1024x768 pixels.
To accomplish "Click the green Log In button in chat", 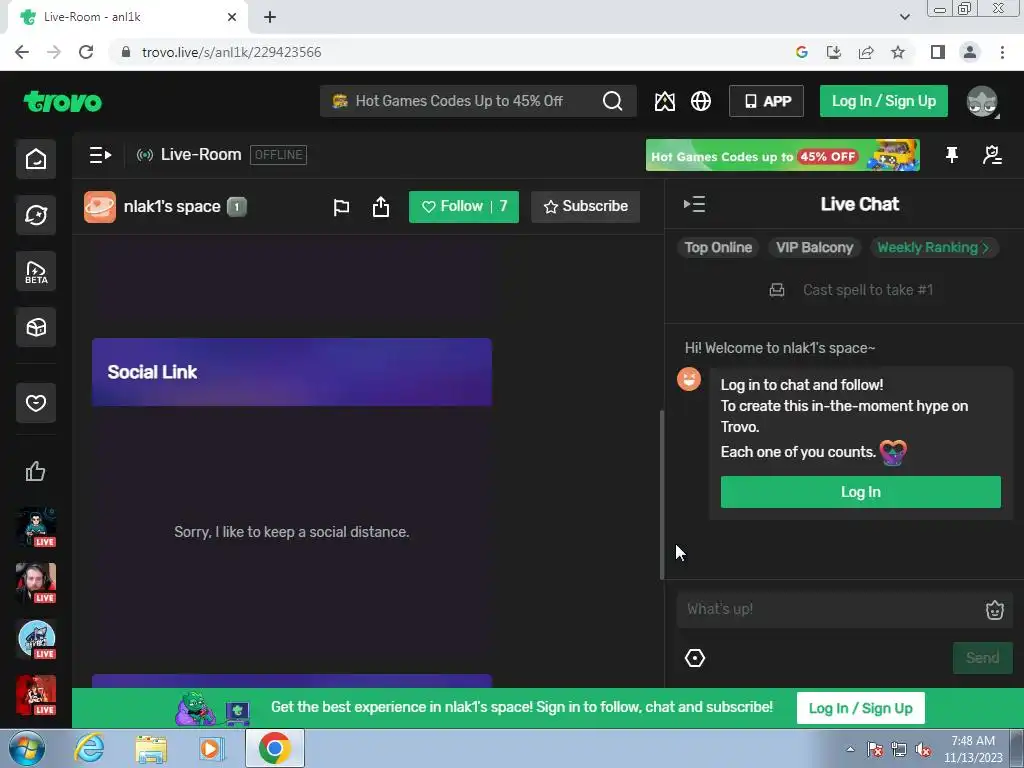I will [x=860, y=492].
